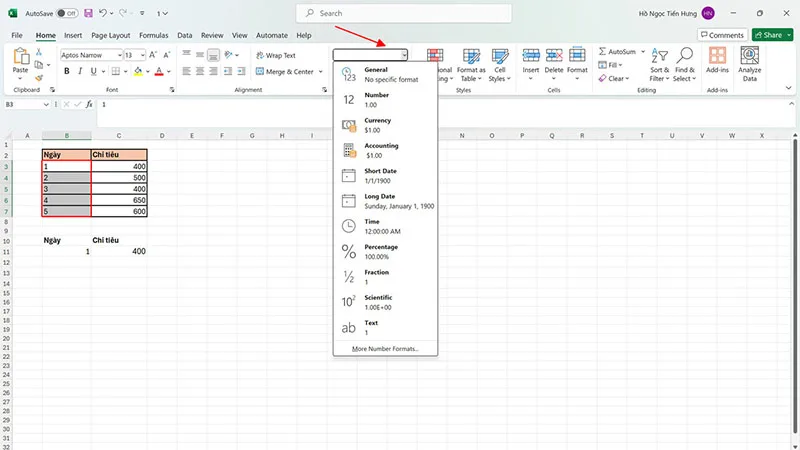
Task: Open the Clear dropdown
Action: (x=614, y=78)
